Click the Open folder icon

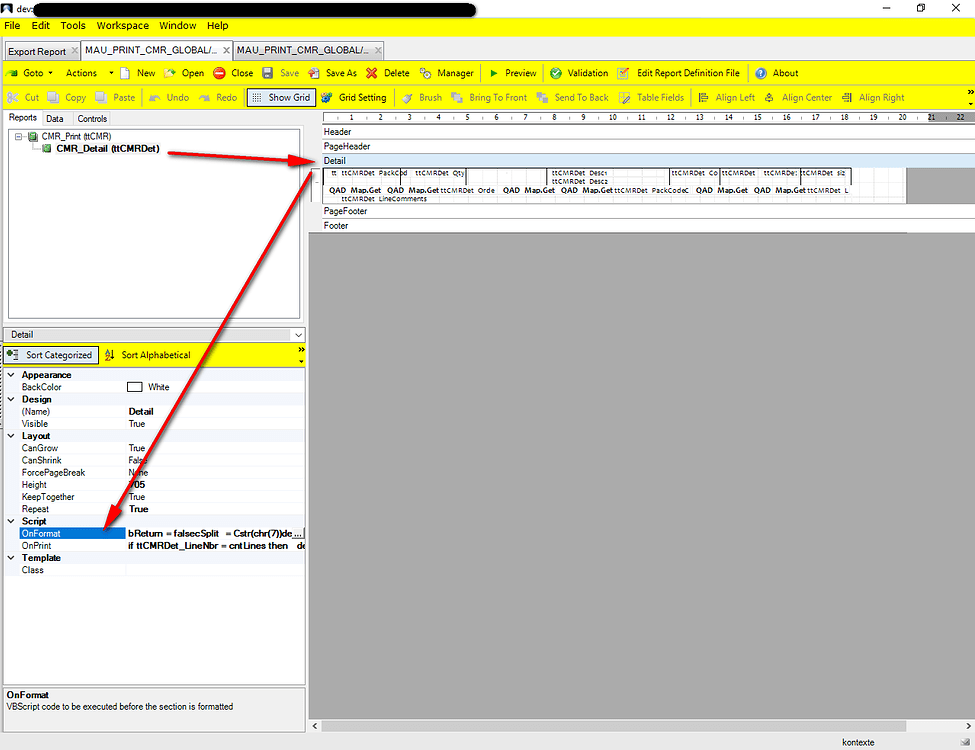point(170,73)
